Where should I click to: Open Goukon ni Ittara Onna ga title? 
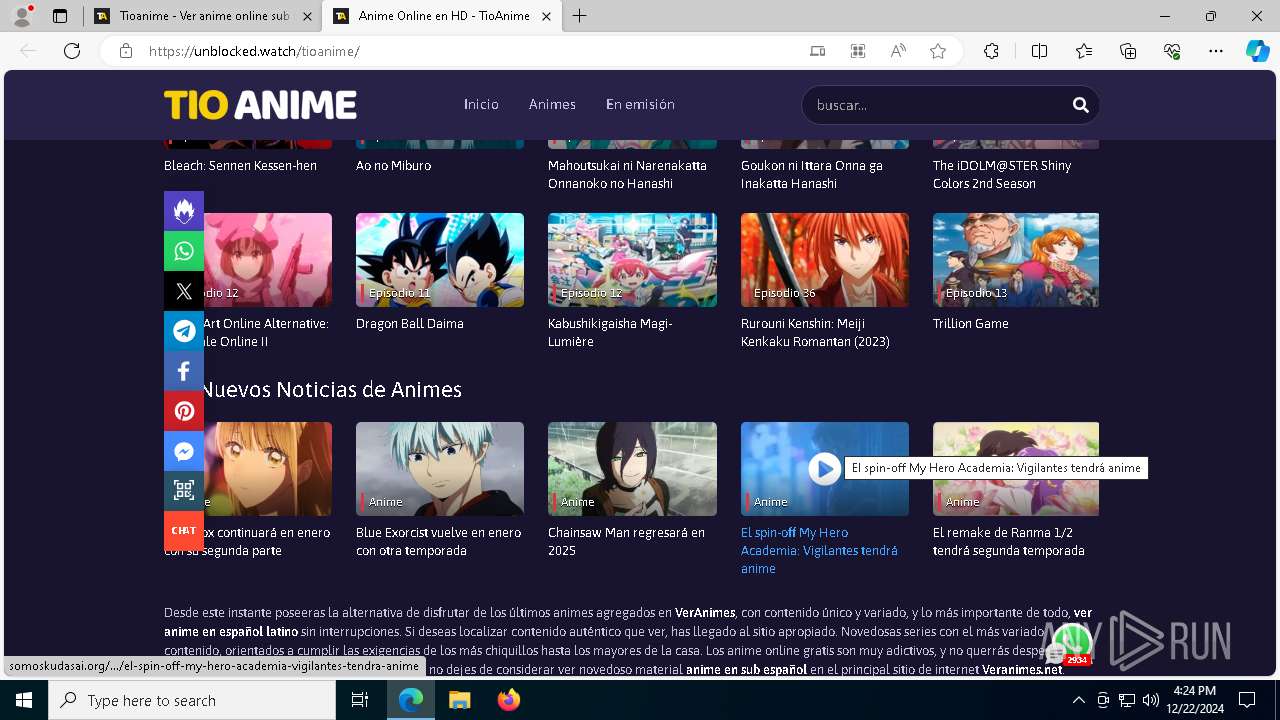812,175
